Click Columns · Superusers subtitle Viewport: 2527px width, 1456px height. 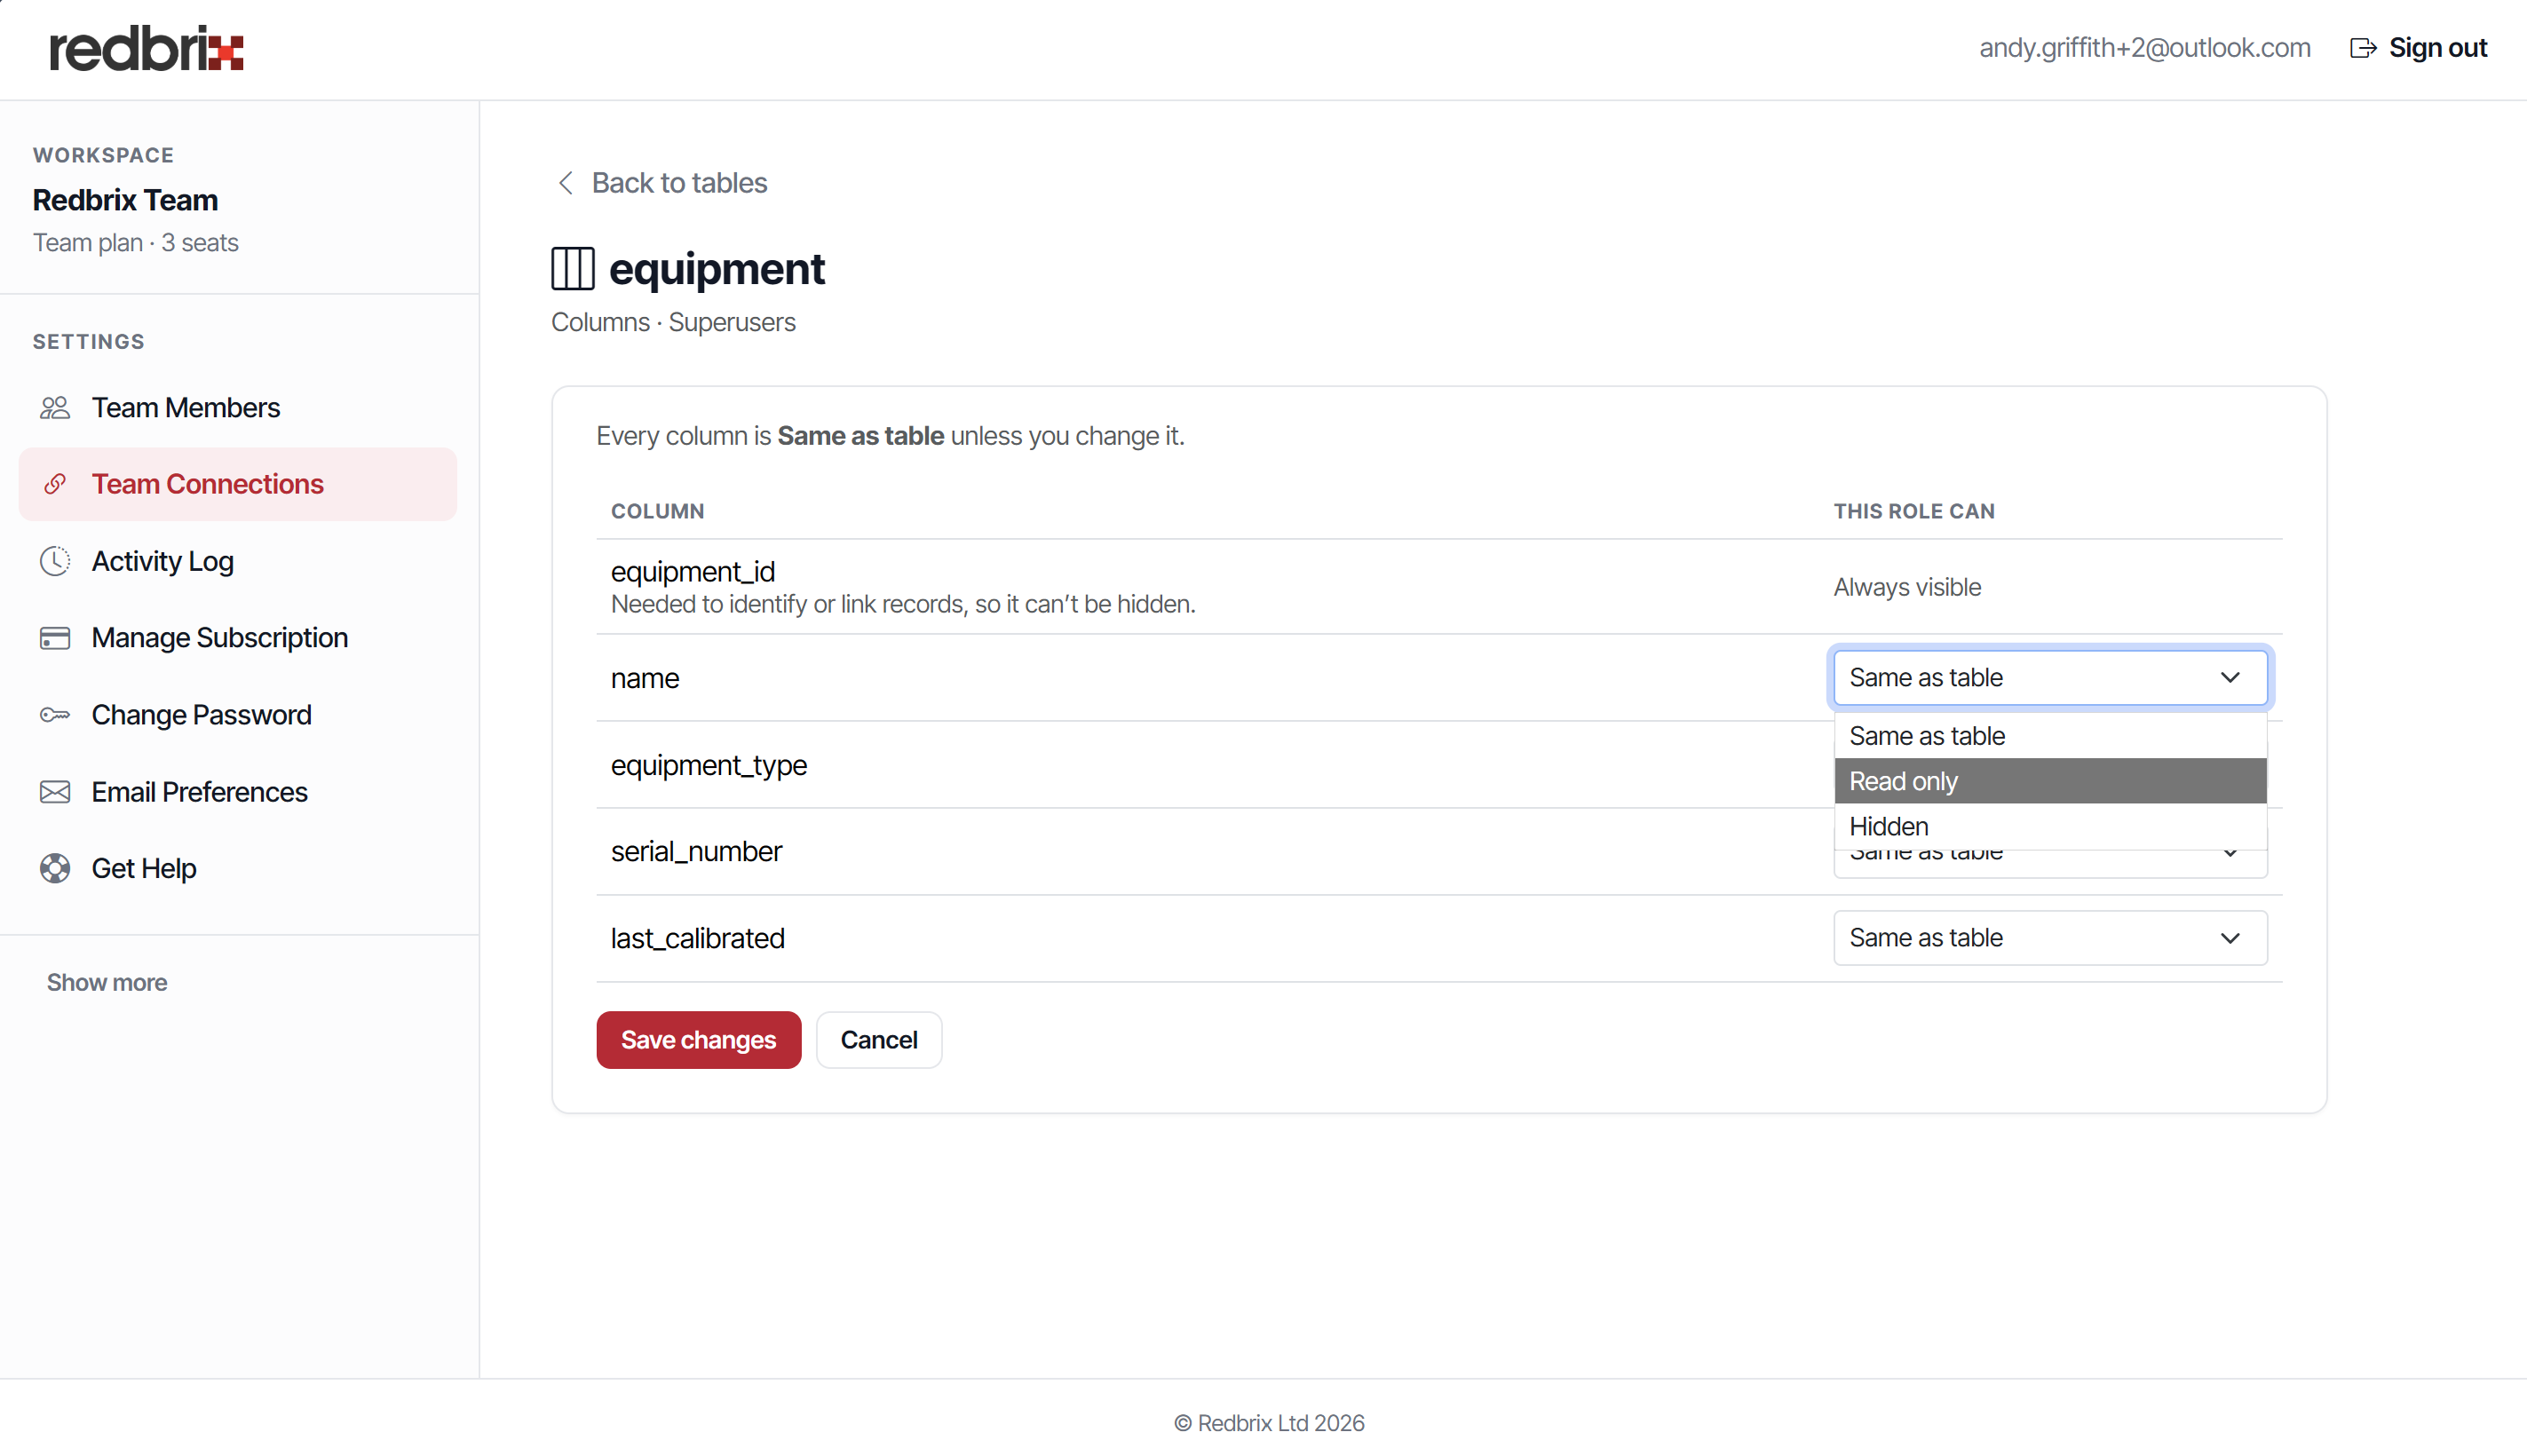[673, 322]
